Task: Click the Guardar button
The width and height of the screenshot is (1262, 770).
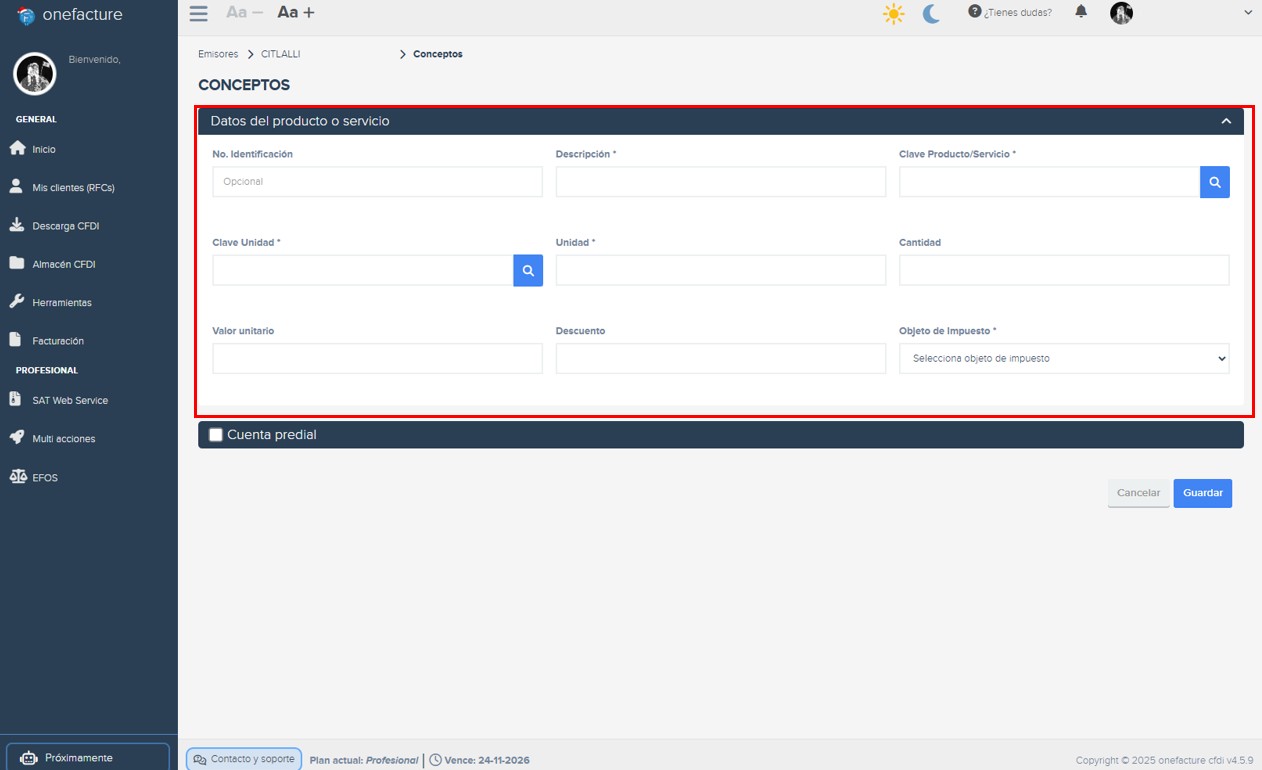Action: [x=1202, y=493]
